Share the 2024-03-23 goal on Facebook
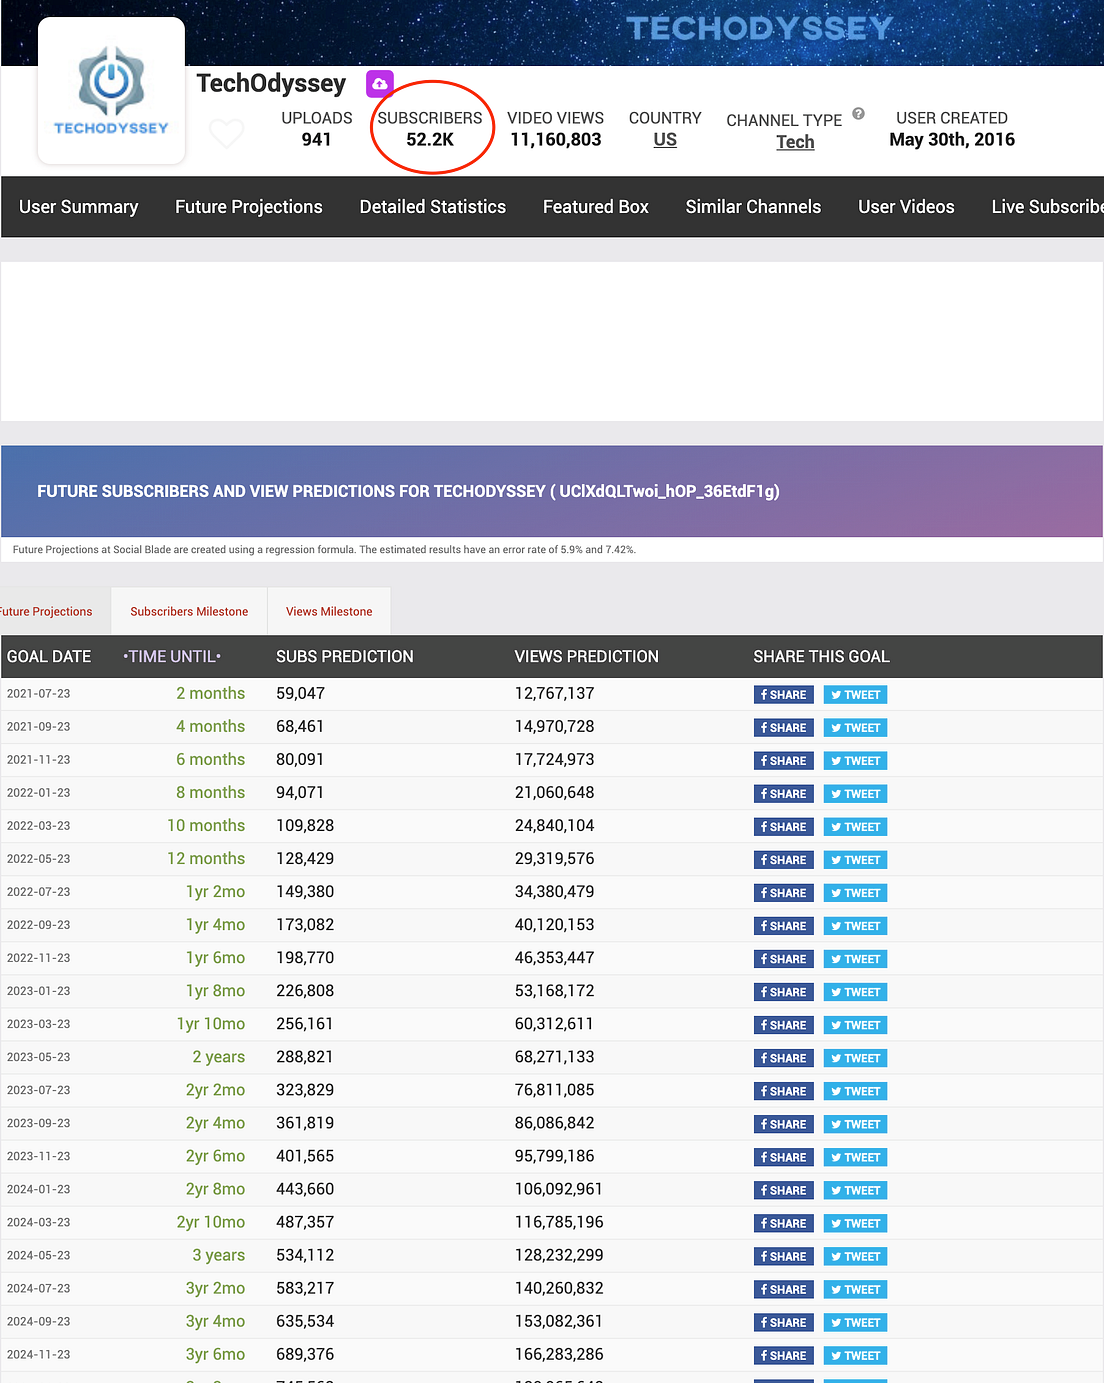Screen dimensions: 1104x1383 point(784,1223)
